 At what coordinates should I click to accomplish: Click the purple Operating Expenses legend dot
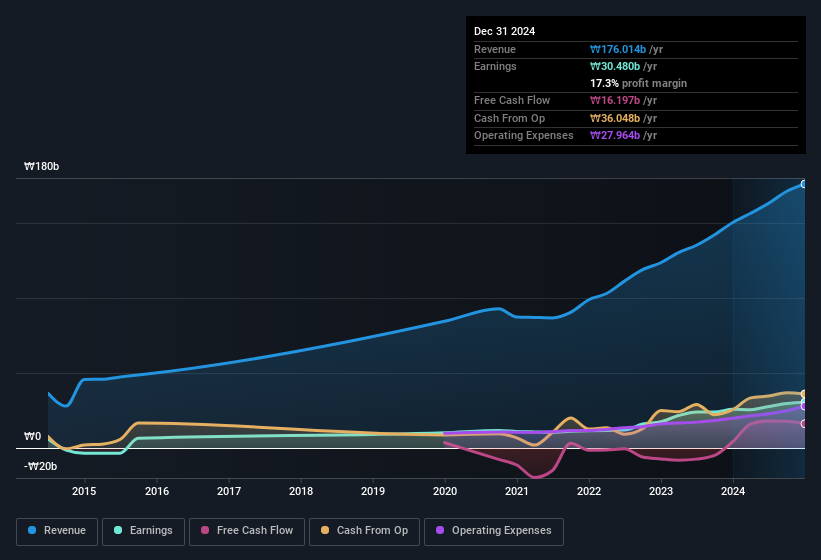coord(441,530)
